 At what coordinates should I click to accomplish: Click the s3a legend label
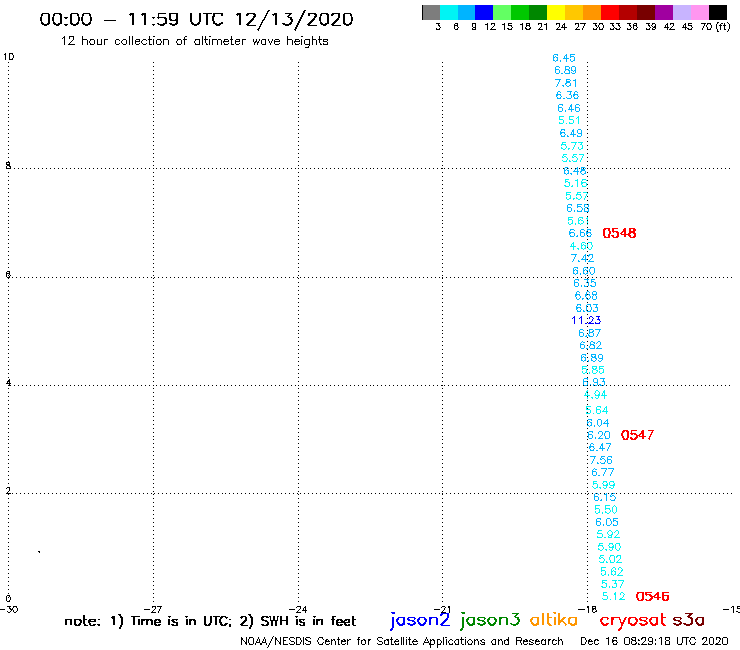[689, 620]
